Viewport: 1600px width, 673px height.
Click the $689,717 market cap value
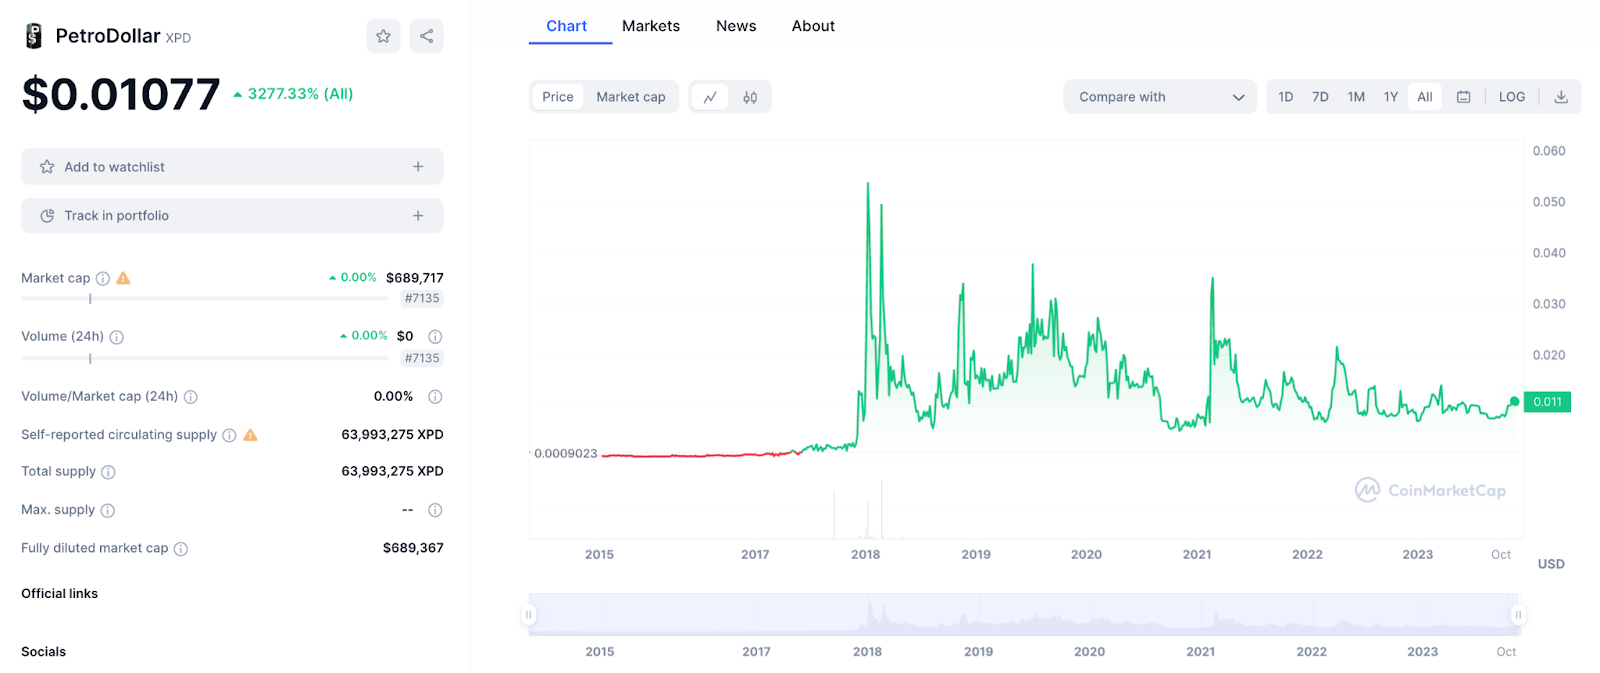(415, 278)
